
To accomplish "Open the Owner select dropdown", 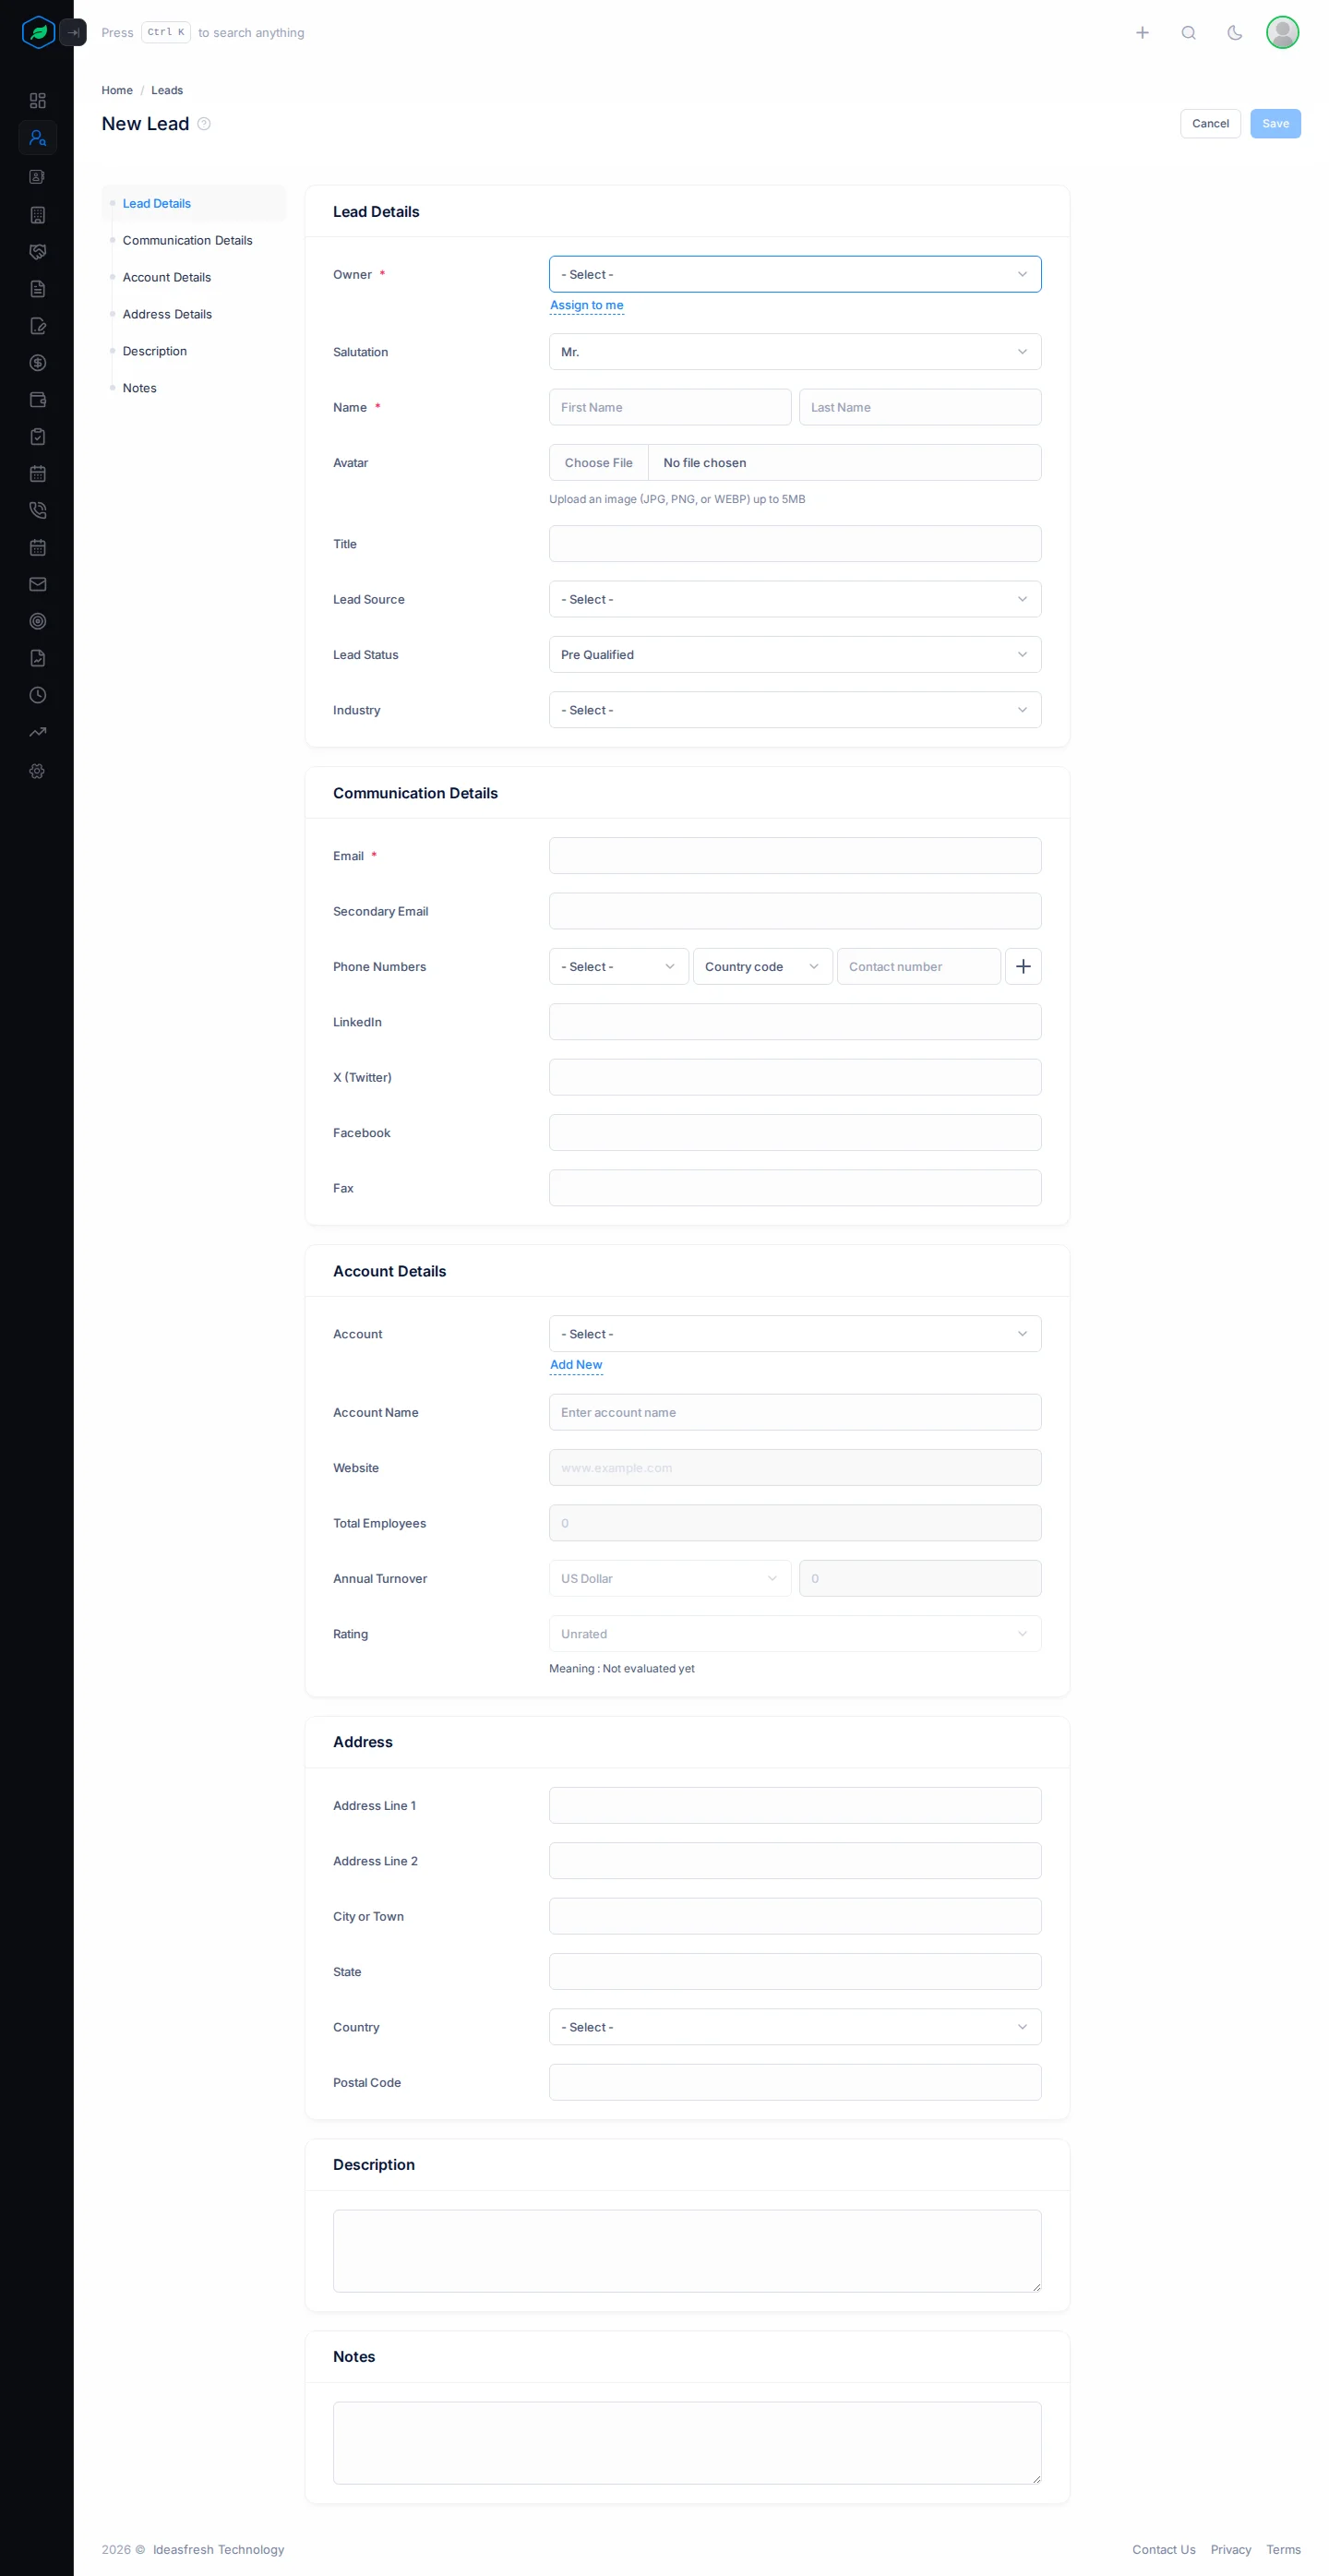I will pos(795,275).
